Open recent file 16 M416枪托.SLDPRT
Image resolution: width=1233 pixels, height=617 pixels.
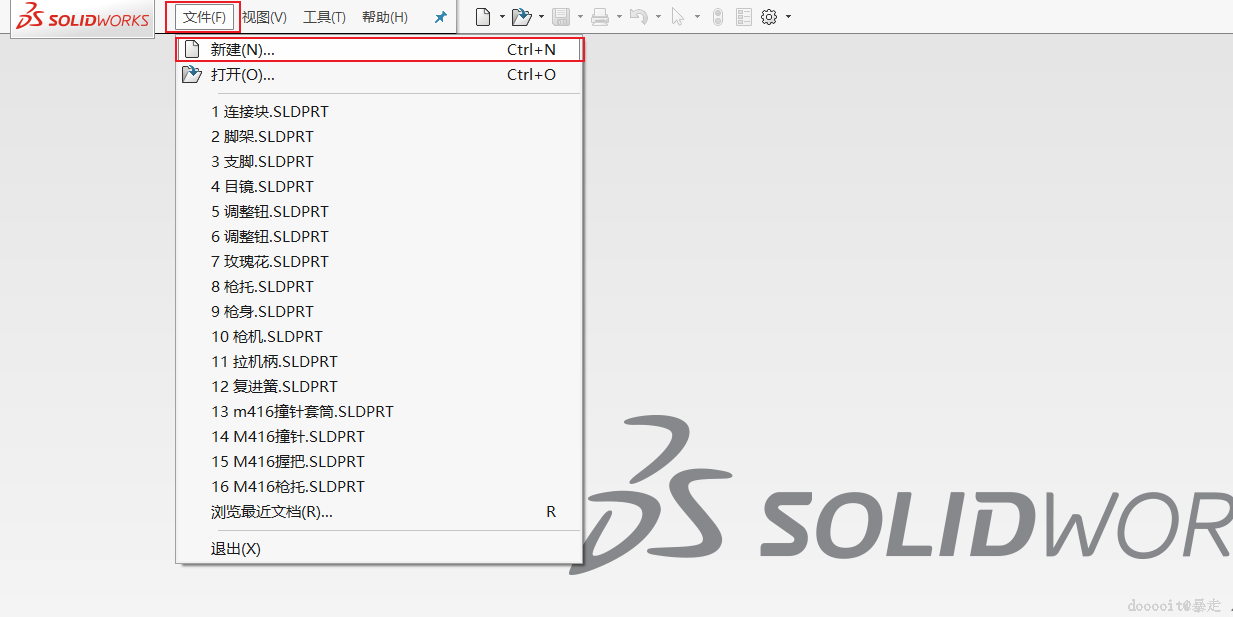click(379, 486)
